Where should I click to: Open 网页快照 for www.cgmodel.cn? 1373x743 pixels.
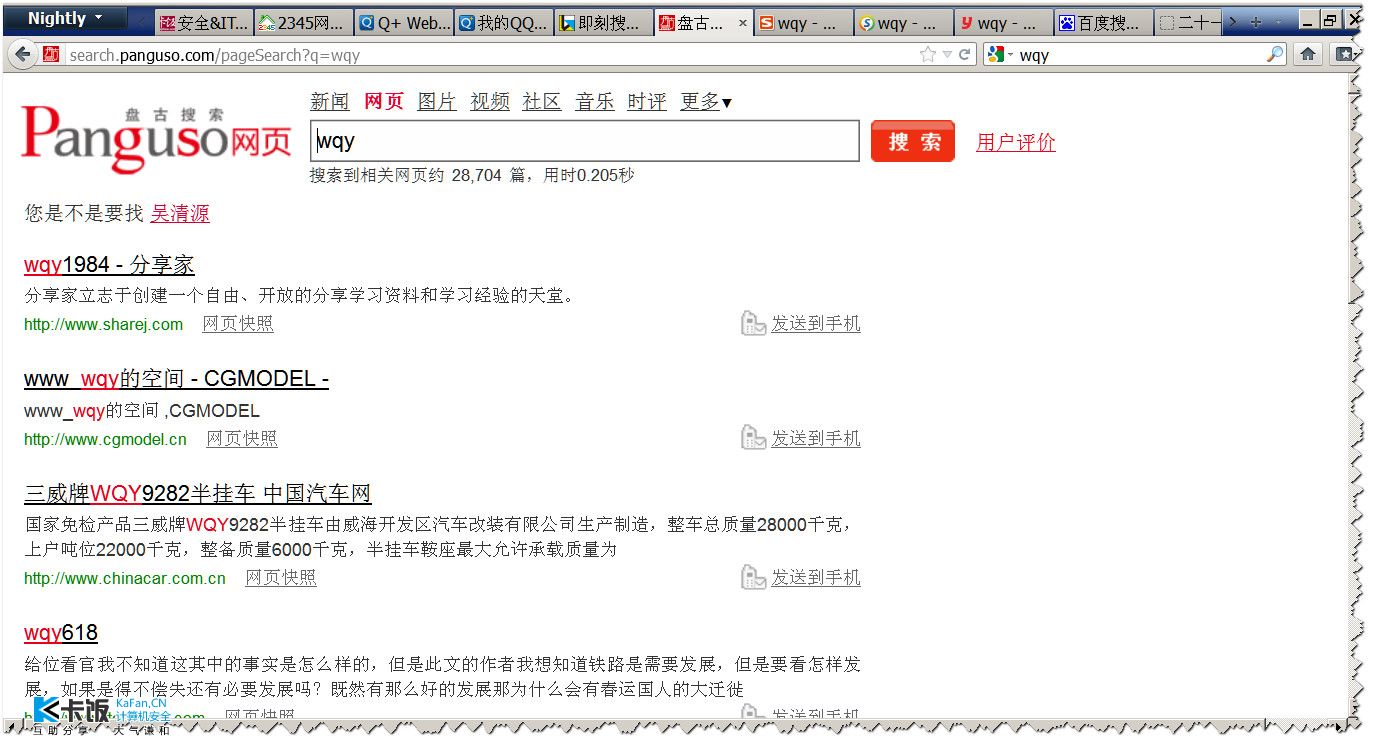242,438
